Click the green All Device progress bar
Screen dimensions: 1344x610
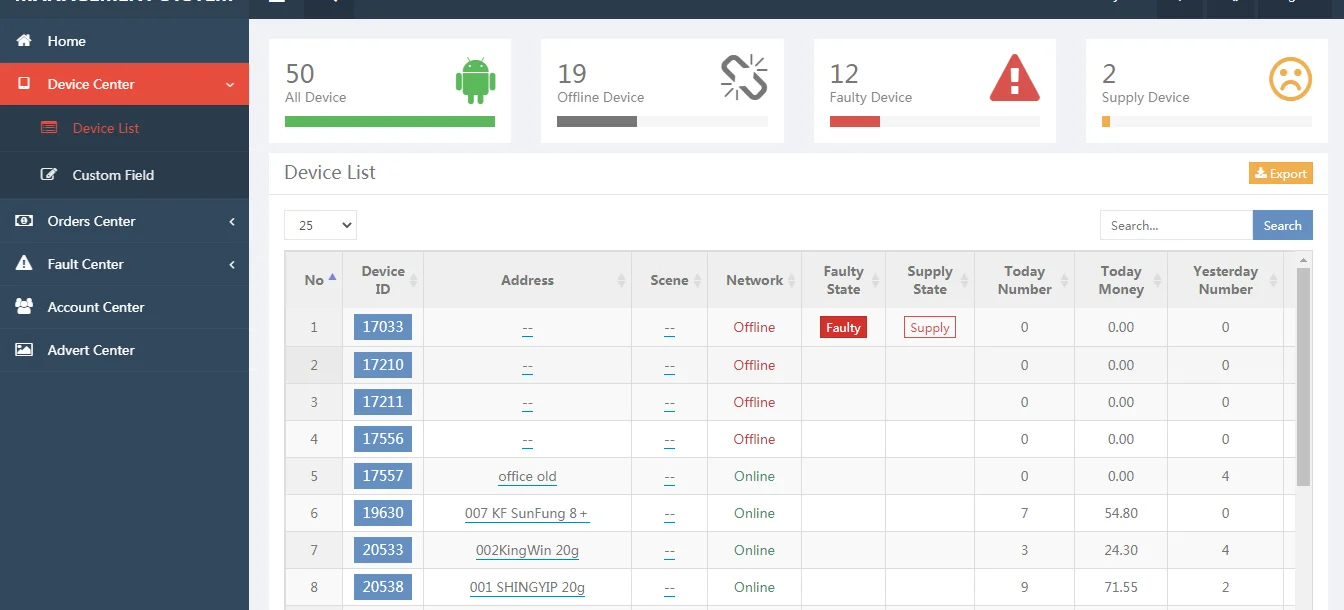click(x=389, y=121)
